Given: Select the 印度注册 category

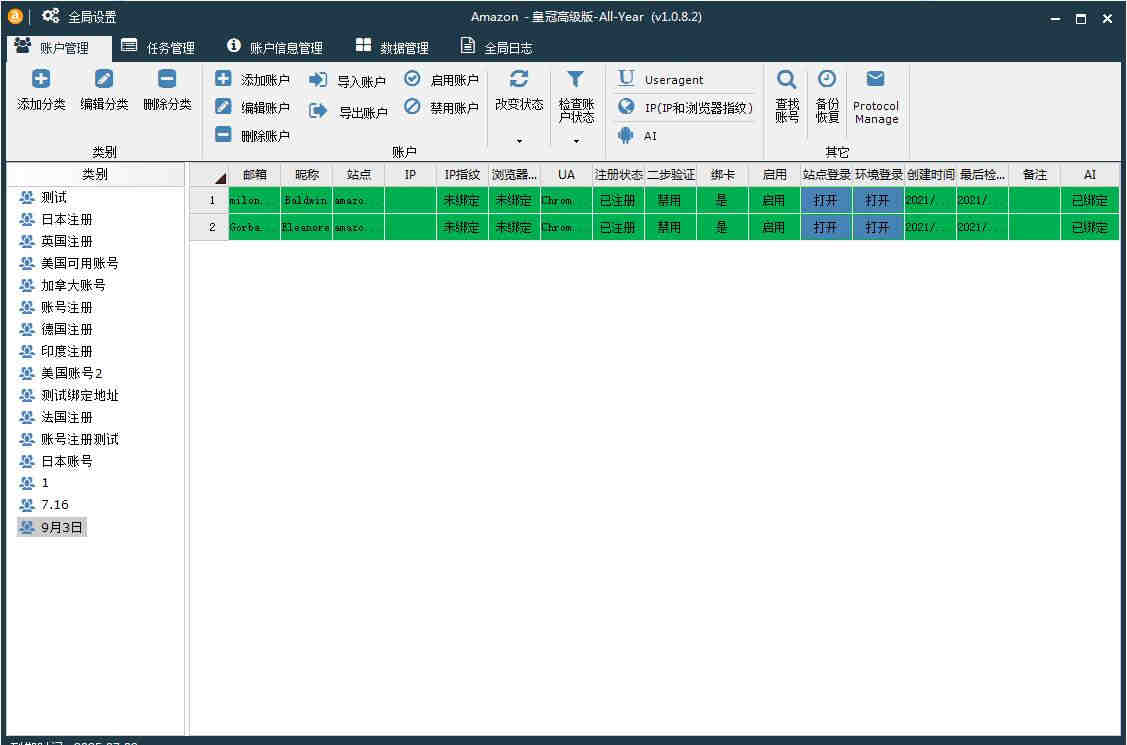Looking at the screenshot, I should point(67,351).
